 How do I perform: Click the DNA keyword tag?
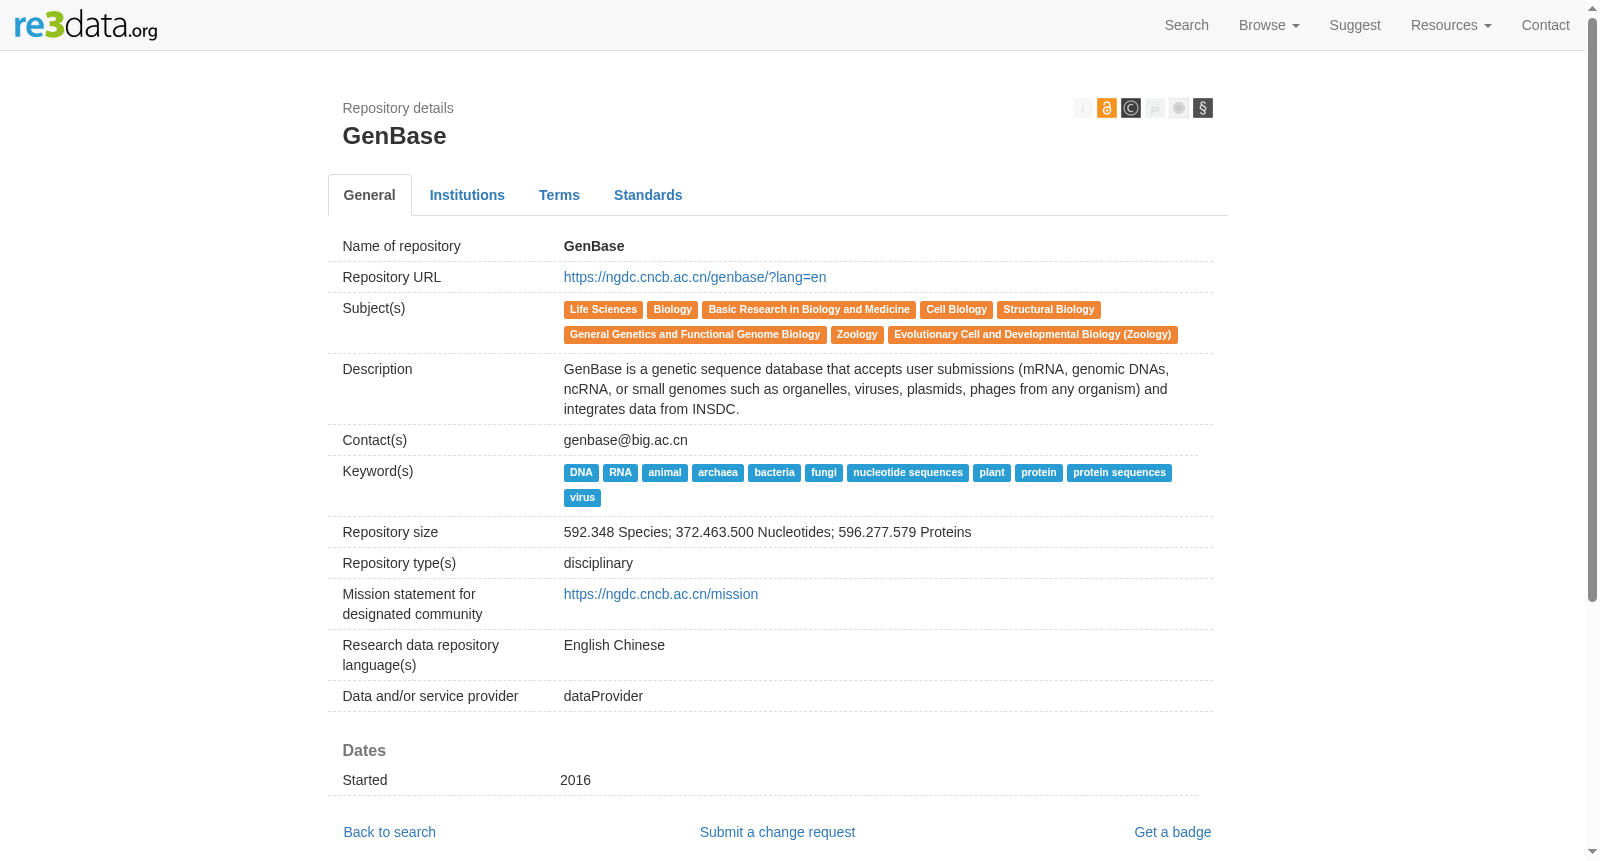581,473
